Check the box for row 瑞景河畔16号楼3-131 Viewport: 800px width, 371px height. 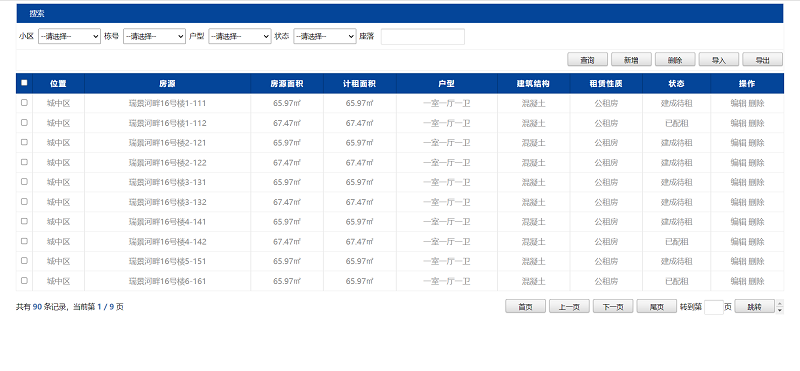(x=24, y=182)
